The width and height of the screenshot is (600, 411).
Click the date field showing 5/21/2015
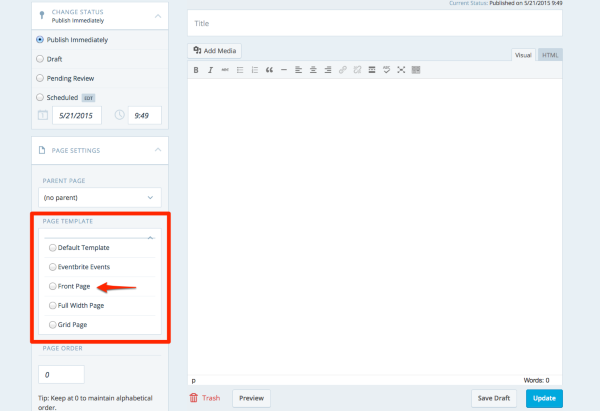(x=77, y=115)
